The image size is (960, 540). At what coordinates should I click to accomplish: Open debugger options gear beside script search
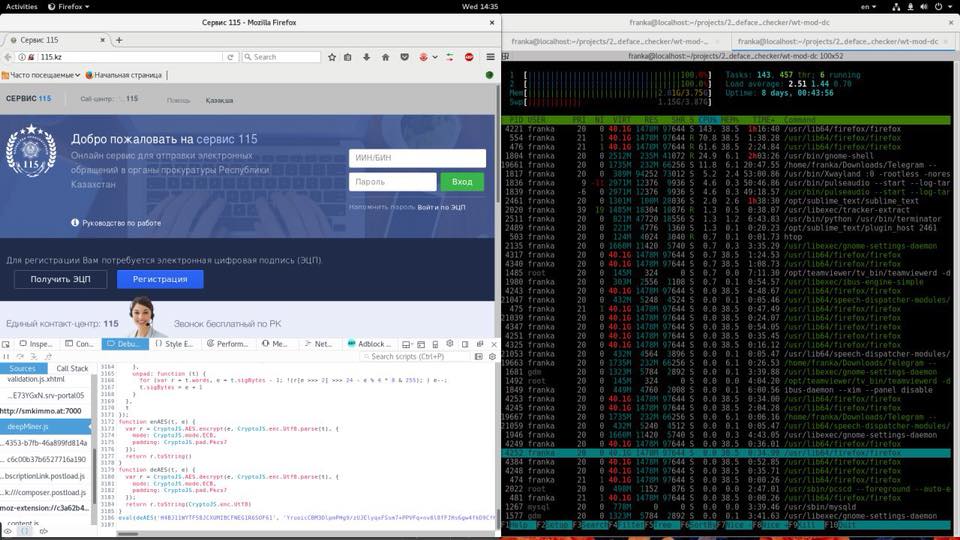pyautogui.click(x=492, y=356)
